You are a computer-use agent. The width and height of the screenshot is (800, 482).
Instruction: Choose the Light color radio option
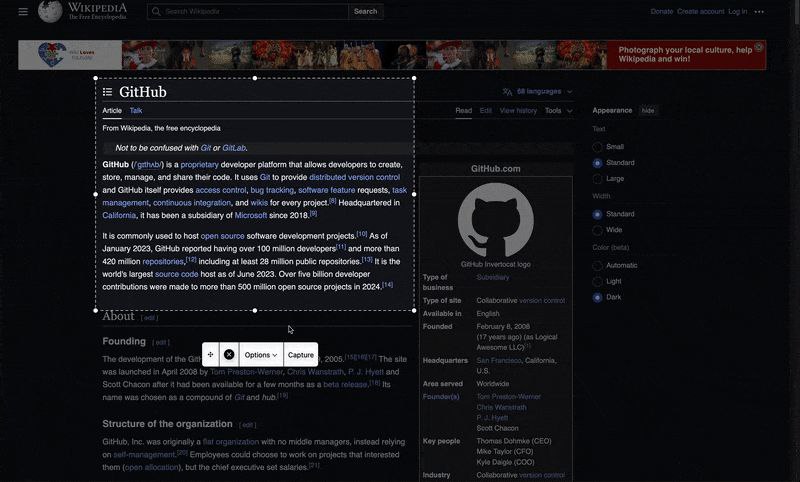coord(598,281)
